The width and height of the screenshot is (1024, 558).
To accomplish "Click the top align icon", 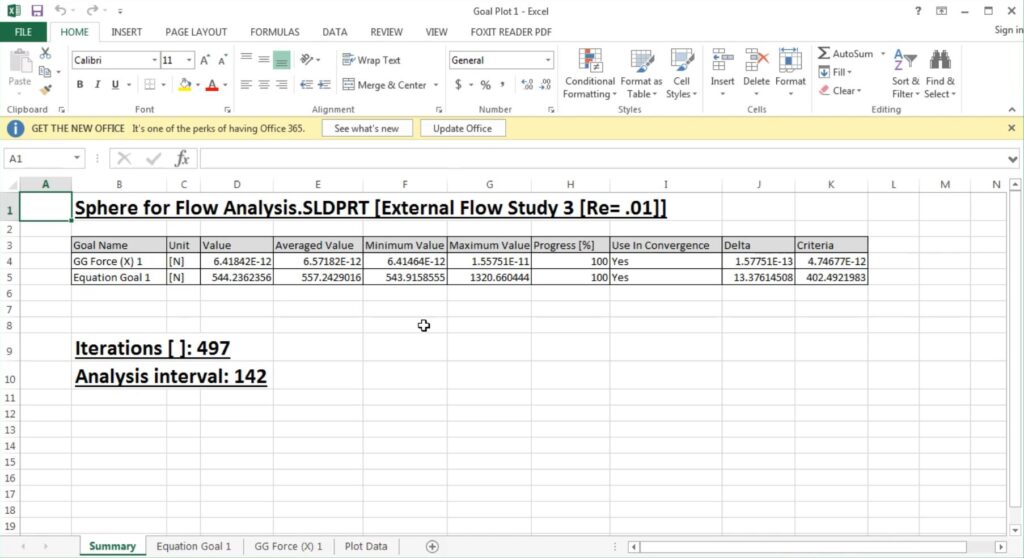I will pyautogui.click(x=246, y=59).
